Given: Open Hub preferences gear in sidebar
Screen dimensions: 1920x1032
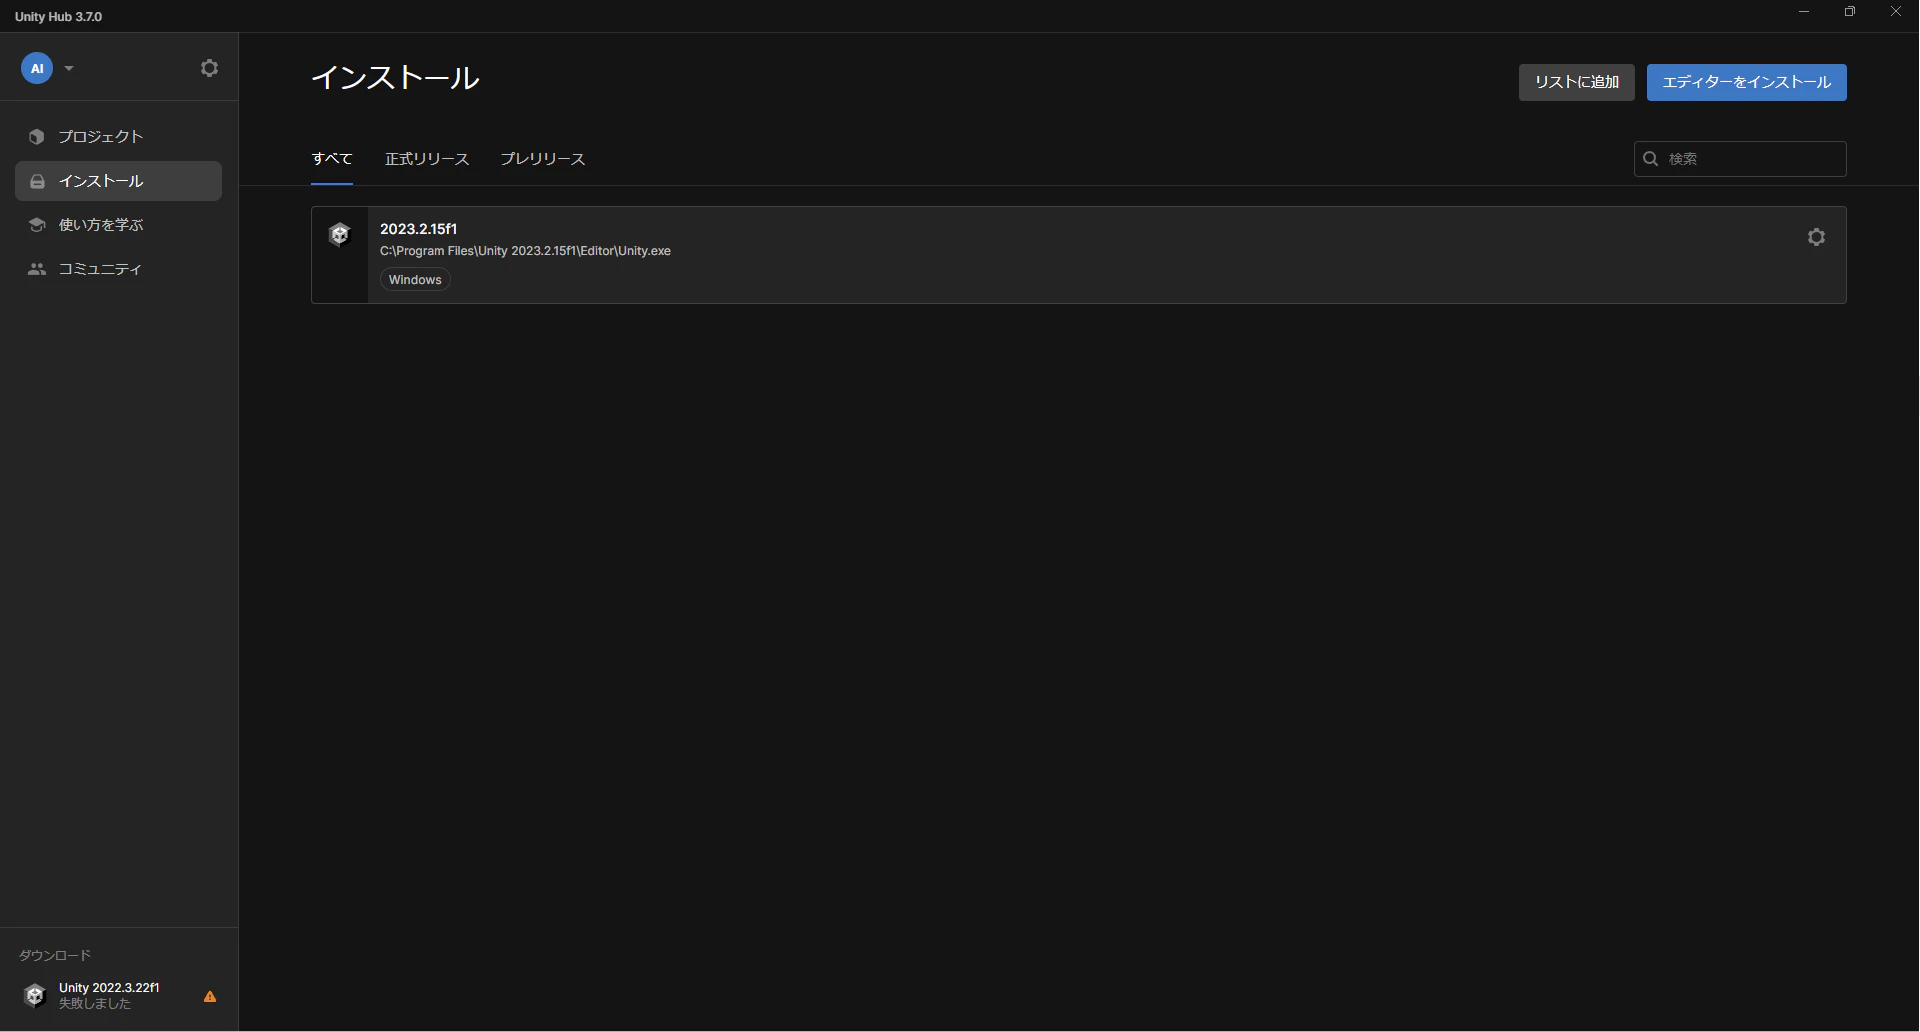Looking at the screenshot, I should pyautogui.click(x=209, y=68).
